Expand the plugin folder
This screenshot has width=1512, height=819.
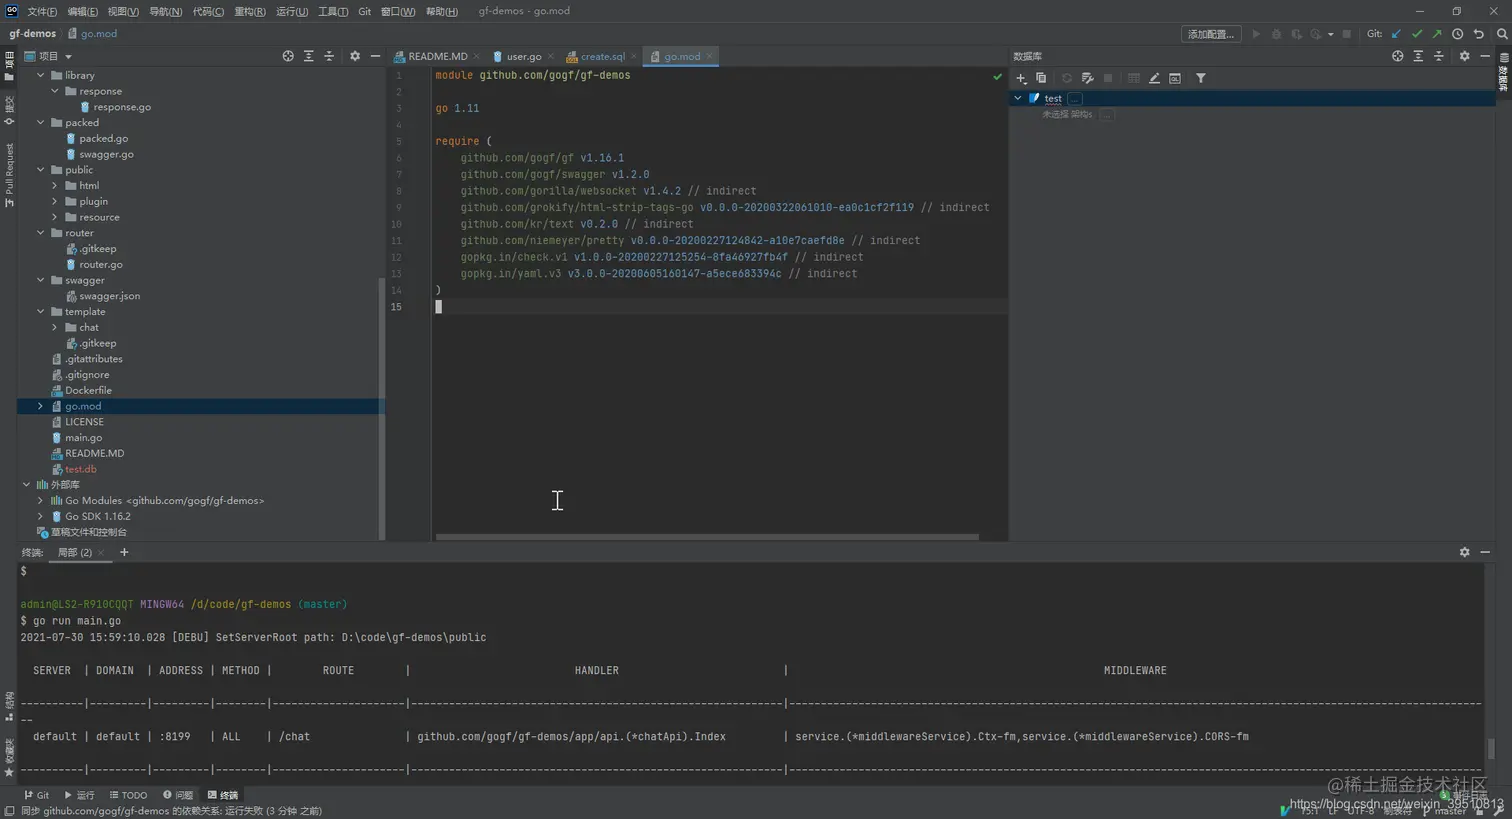[55, 201]
